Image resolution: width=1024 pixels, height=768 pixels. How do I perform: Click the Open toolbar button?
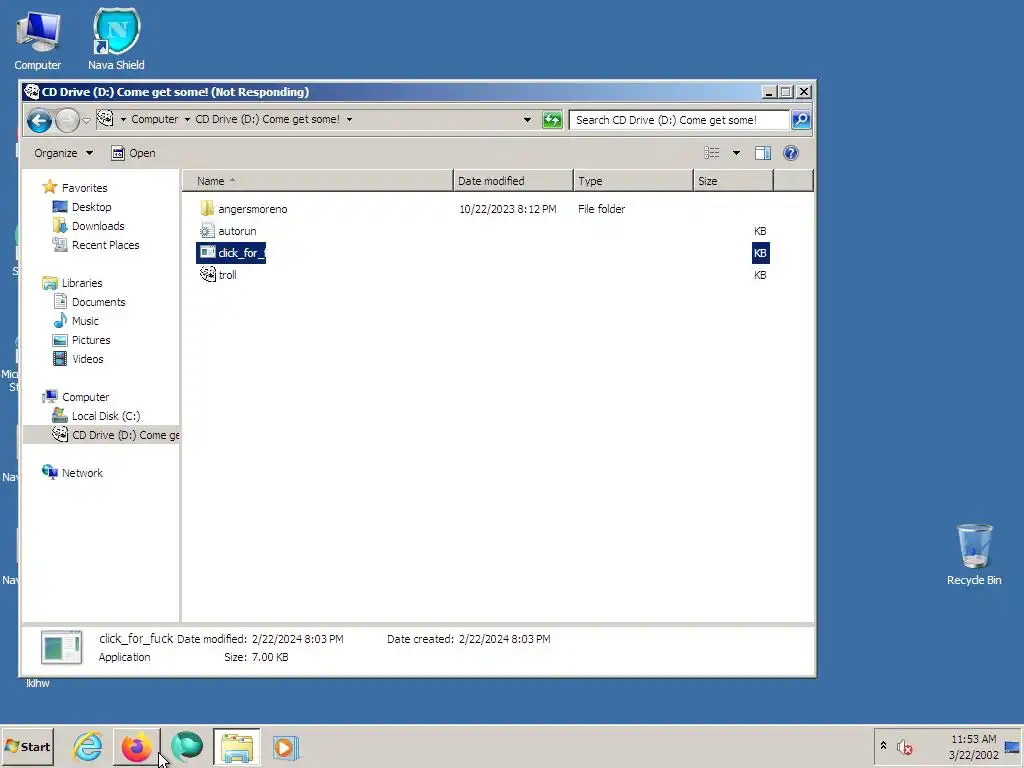133,153
